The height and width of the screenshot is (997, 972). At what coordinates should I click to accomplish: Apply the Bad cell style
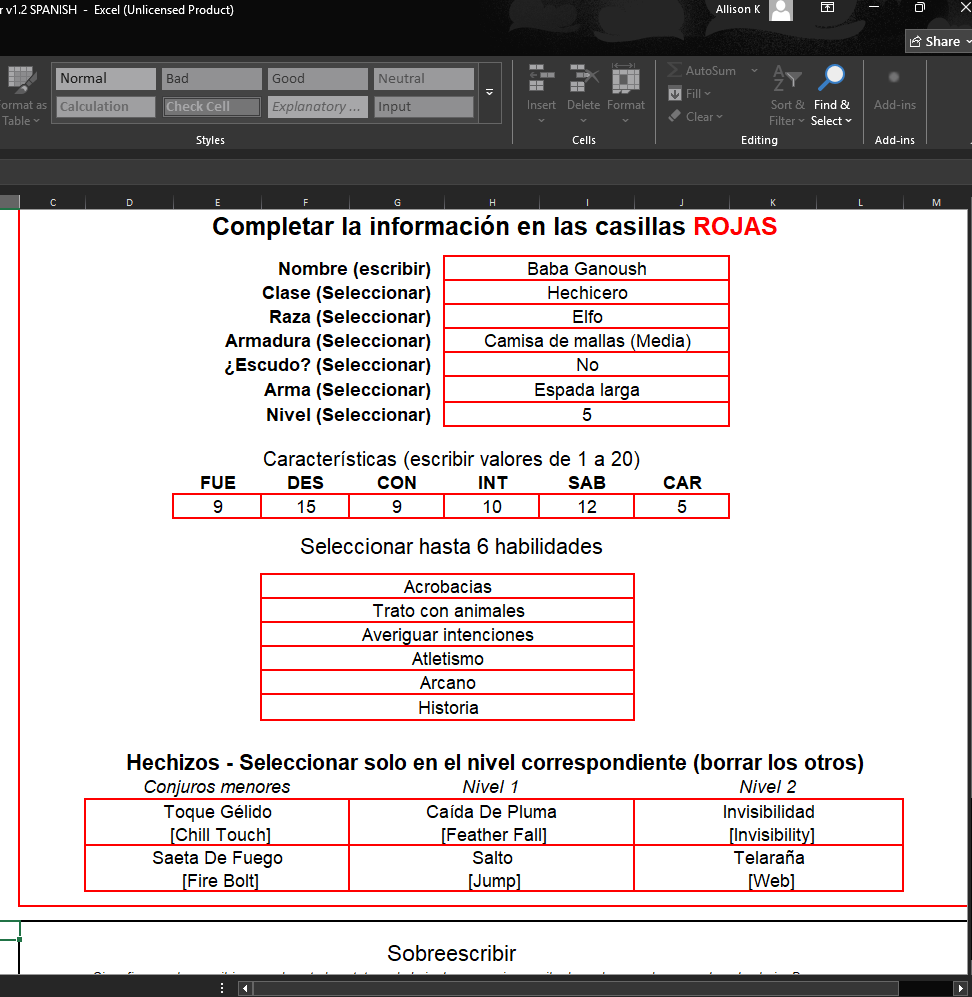click(212, 79)
